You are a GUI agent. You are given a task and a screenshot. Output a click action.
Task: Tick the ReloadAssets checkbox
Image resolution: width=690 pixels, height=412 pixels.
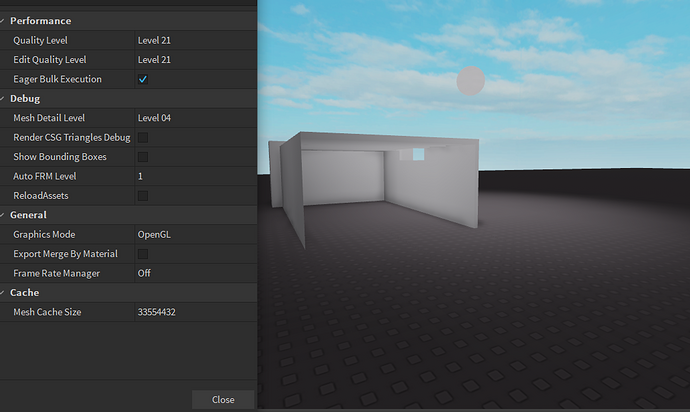pyautogui.click(x=143, y=195)
